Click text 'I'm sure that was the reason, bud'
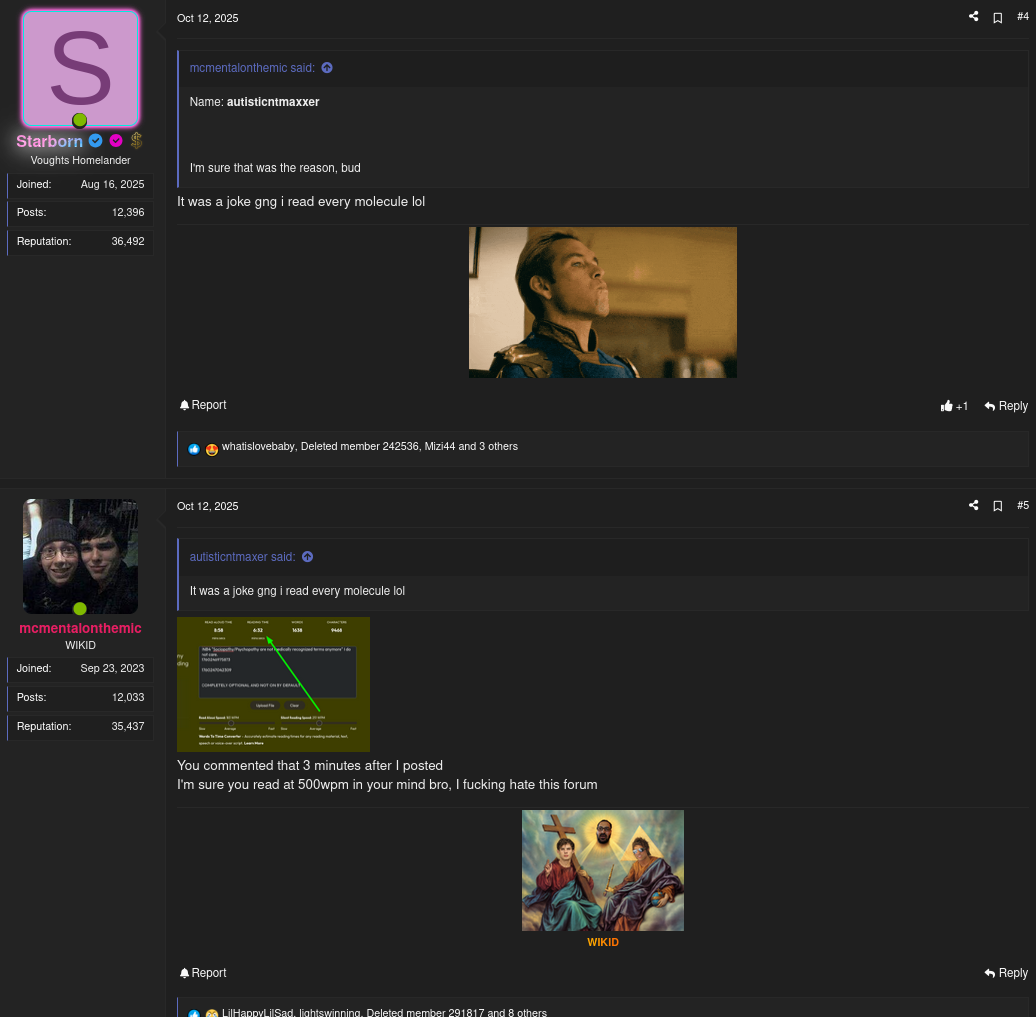 [x=275, y=168]
